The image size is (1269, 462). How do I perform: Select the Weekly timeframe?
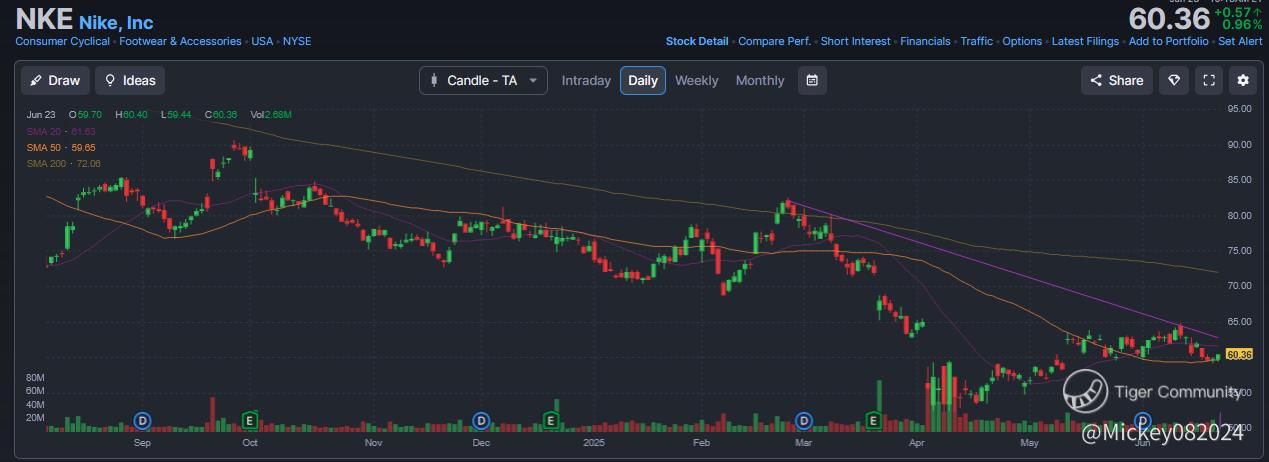click(696, 80)
